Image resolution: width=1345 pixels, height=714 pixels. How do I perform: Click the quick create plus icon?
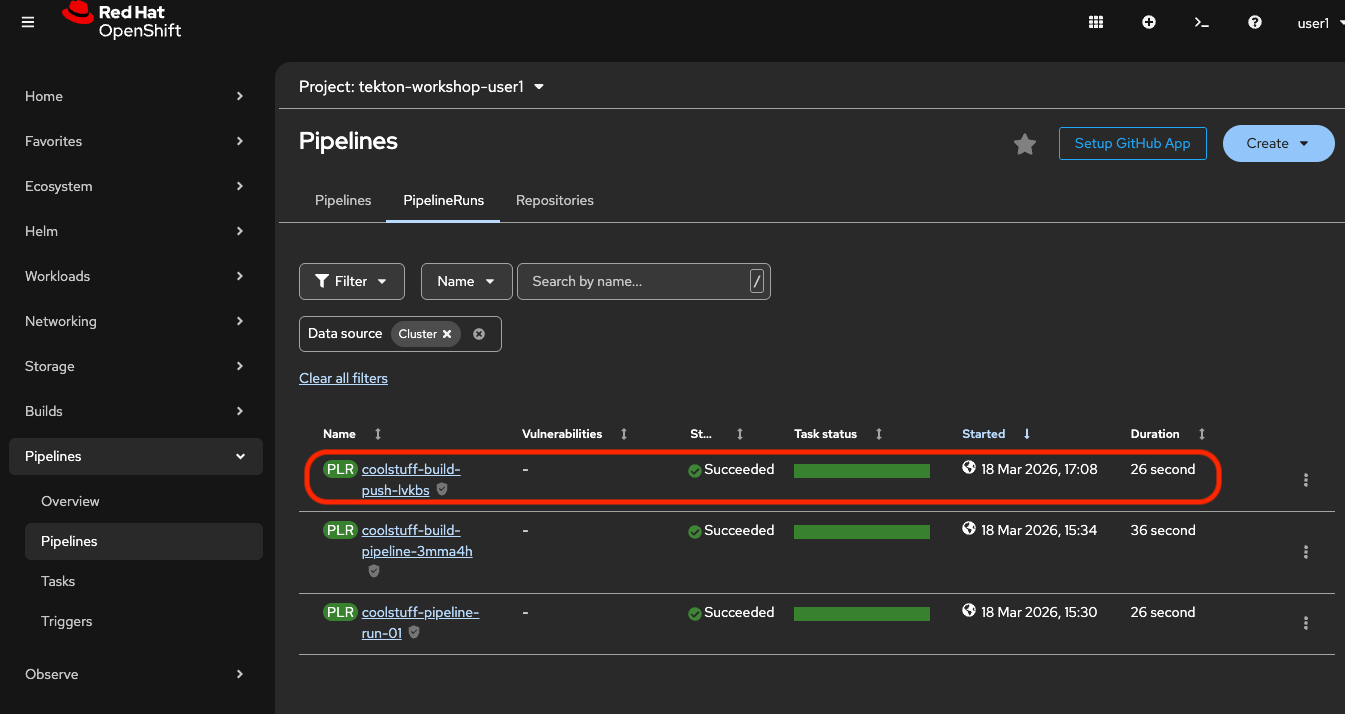(x=1148, y=21)
